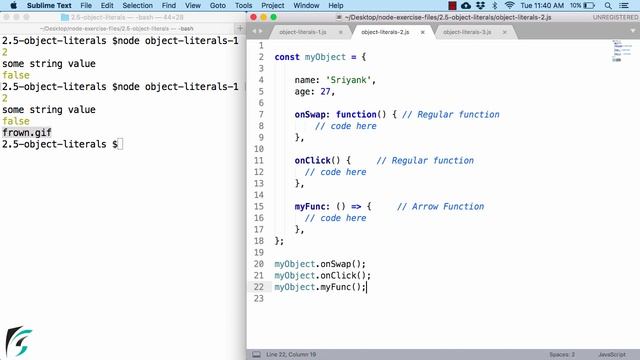
Task: Switch to object-literals-3.js tab
Action: pos(467,32)
